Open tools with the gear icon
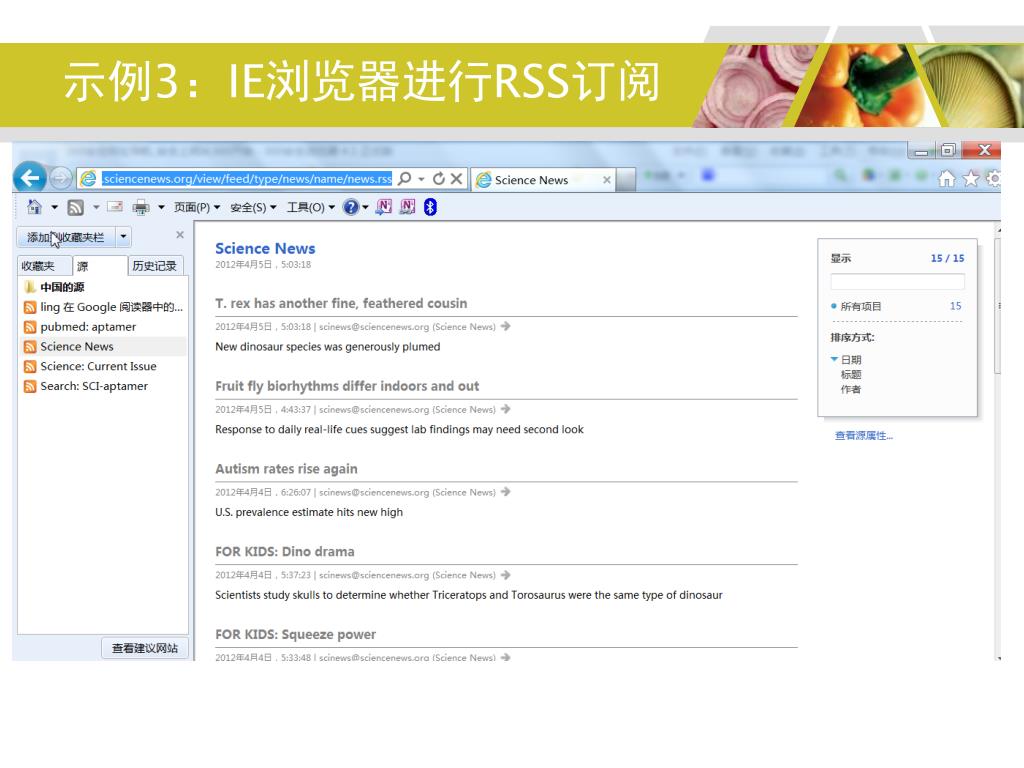Image resolution: width=1024 pixels, height=768 pixels. click(x=994, y=178)
